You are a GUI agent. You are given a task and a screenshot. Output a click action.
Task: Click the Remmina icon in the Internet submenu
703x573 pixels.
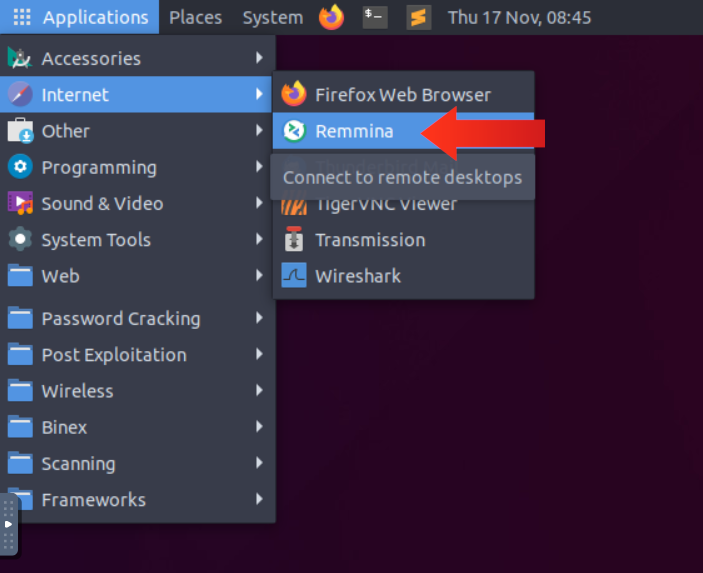294,131
